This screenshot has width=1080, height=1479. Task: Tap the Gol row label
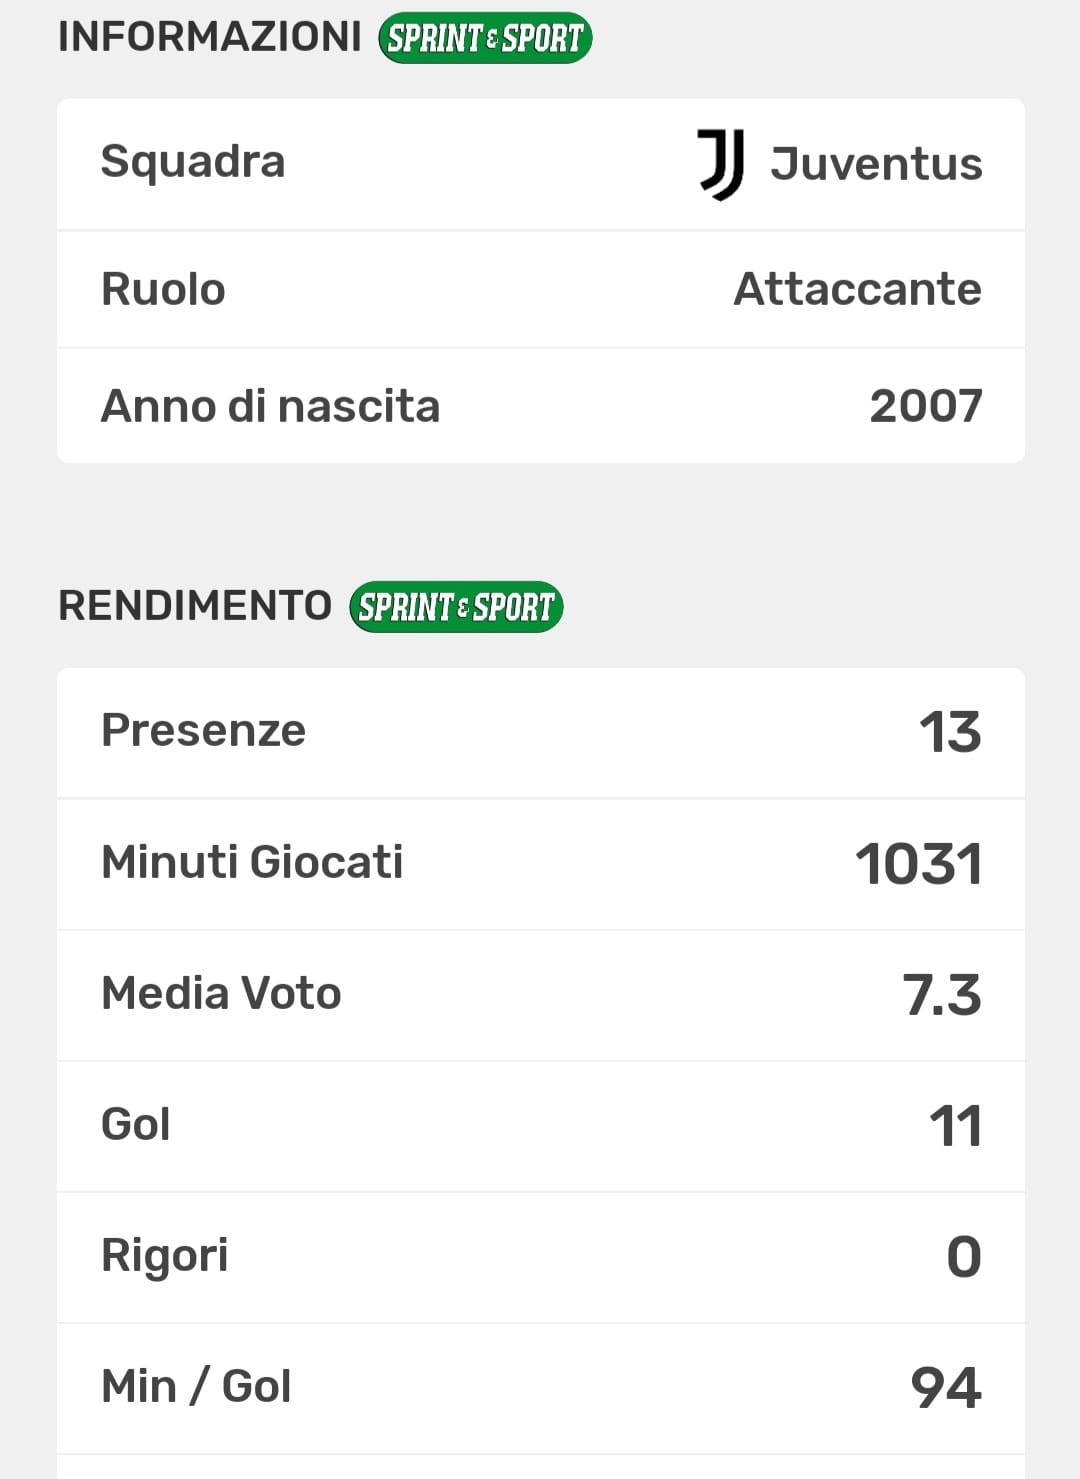click(136, 1125)
